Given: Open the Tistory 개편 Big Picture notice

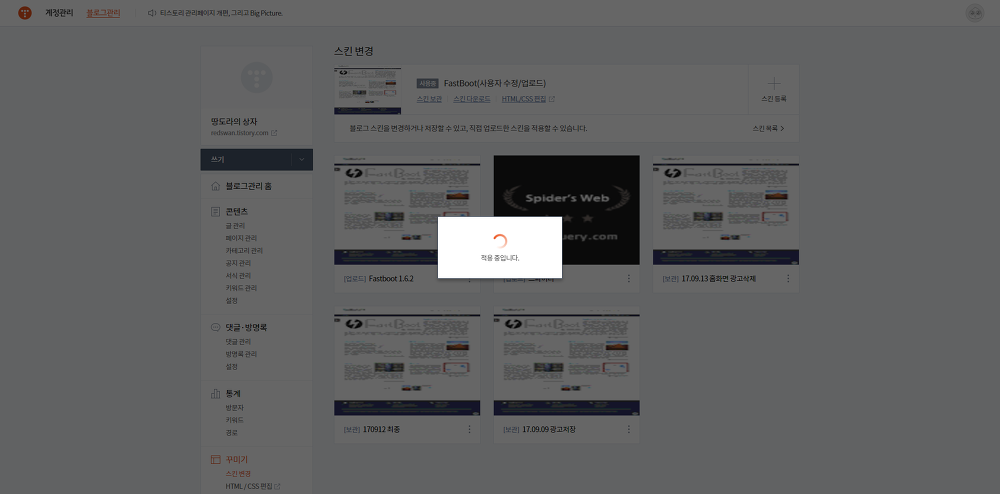Looking at the screenshot, I should pyautogui.click(x=221, y=13).
